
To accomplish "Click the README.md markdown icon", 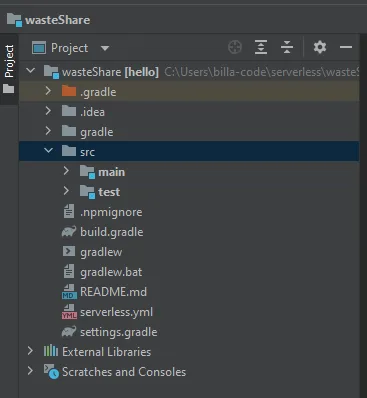I will click(69, 292).
